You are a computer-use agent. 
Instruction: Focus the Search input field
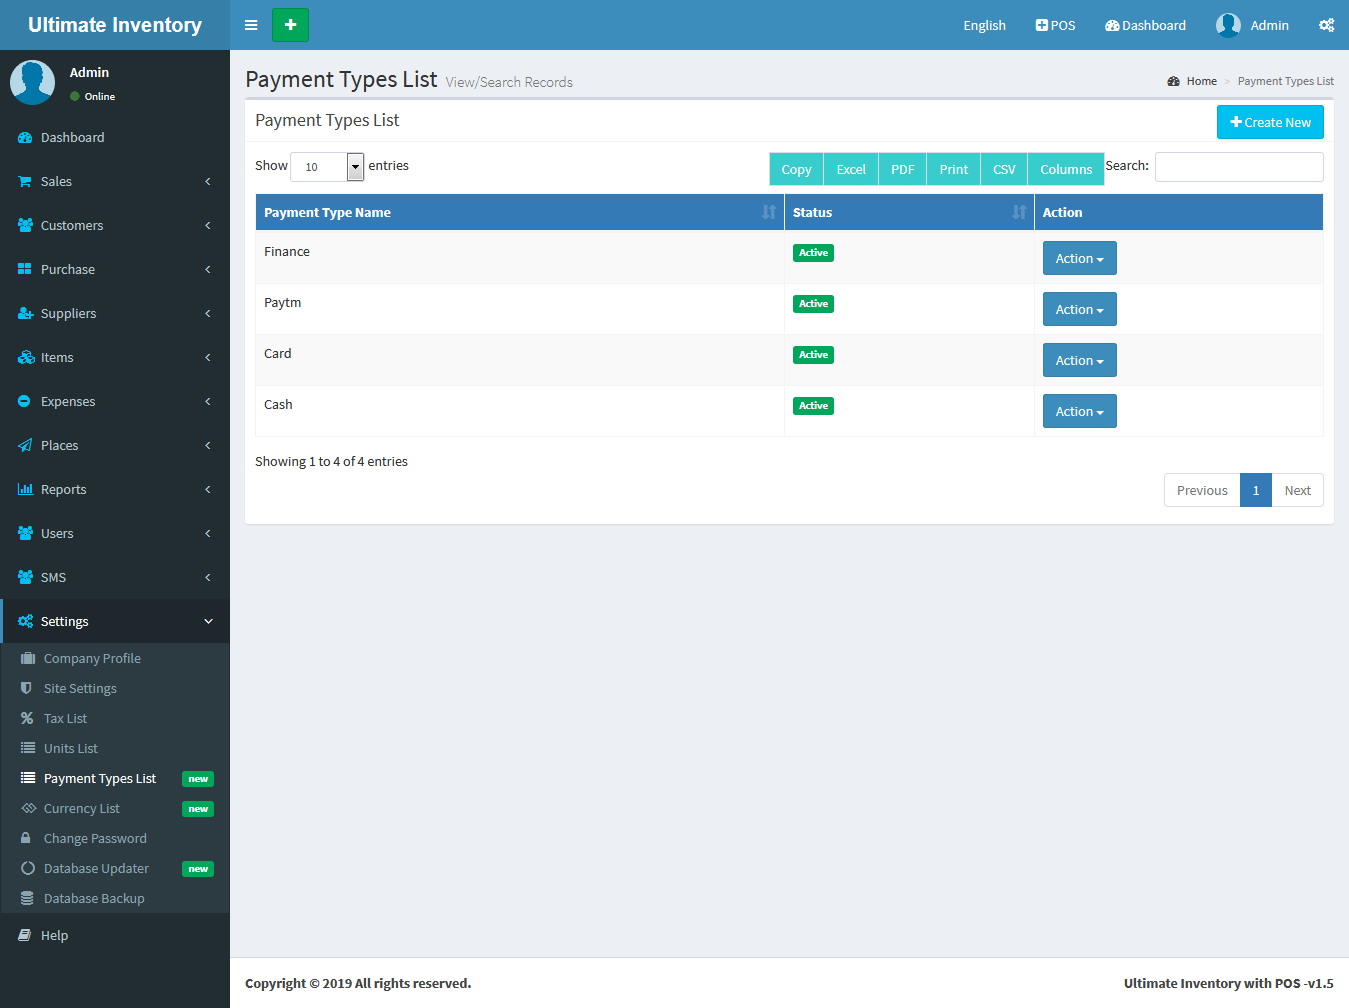click(x=1239, y=167)
